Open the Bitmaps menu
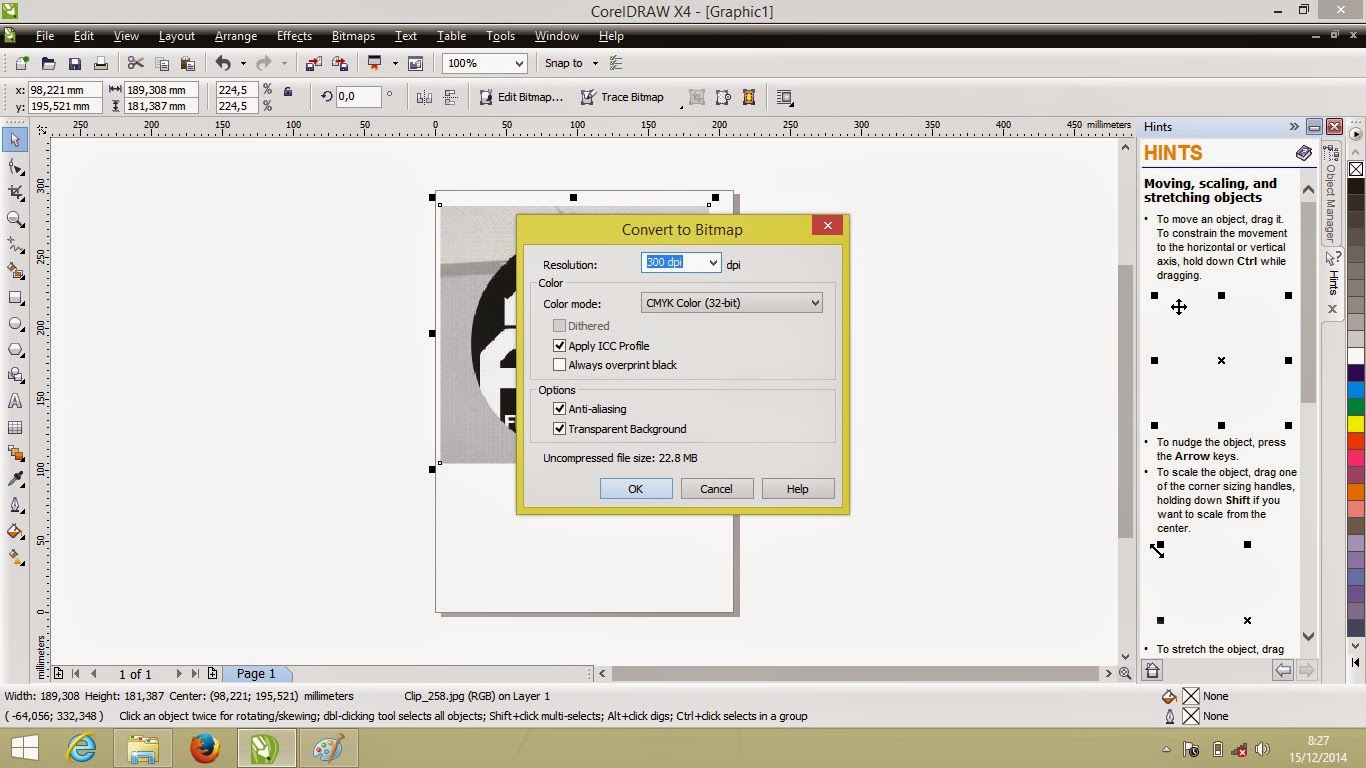 click(353, 36)
